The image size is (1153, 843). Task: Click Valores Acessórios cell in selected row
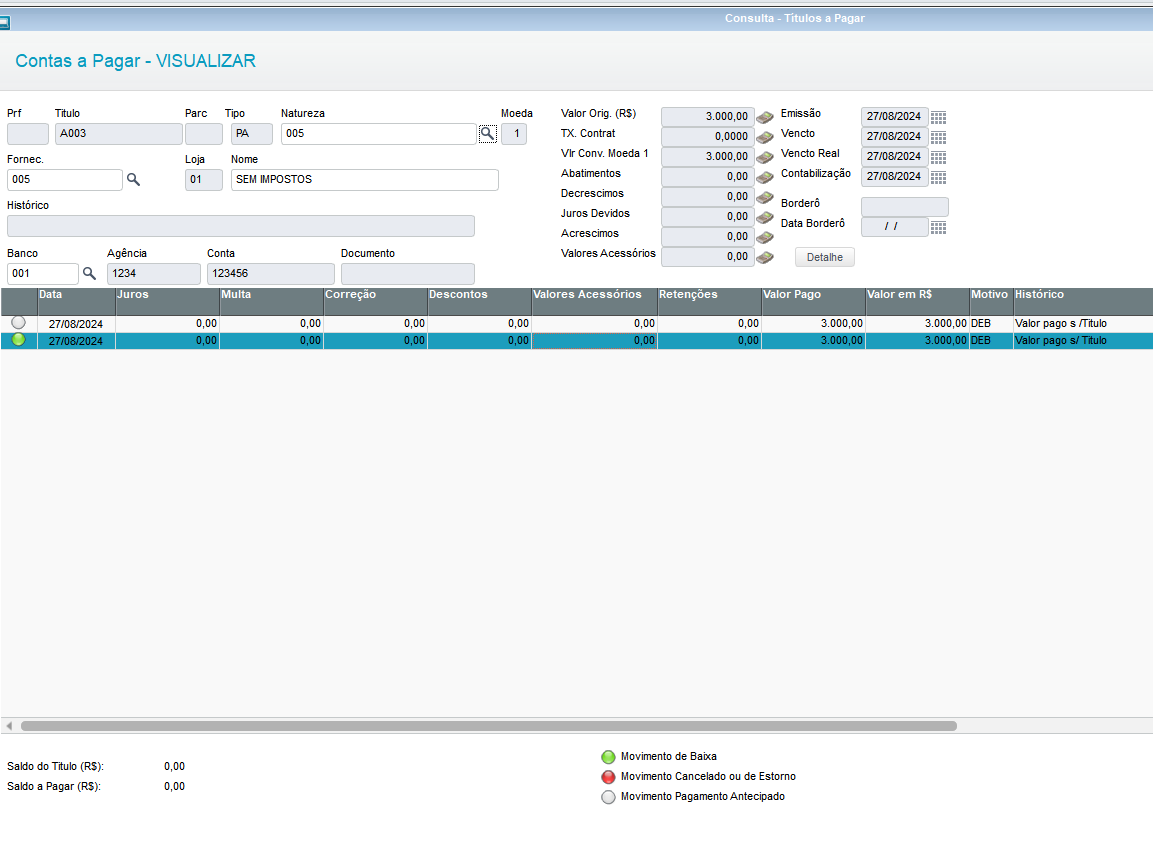pyautogui.click(x=594, y=341)
